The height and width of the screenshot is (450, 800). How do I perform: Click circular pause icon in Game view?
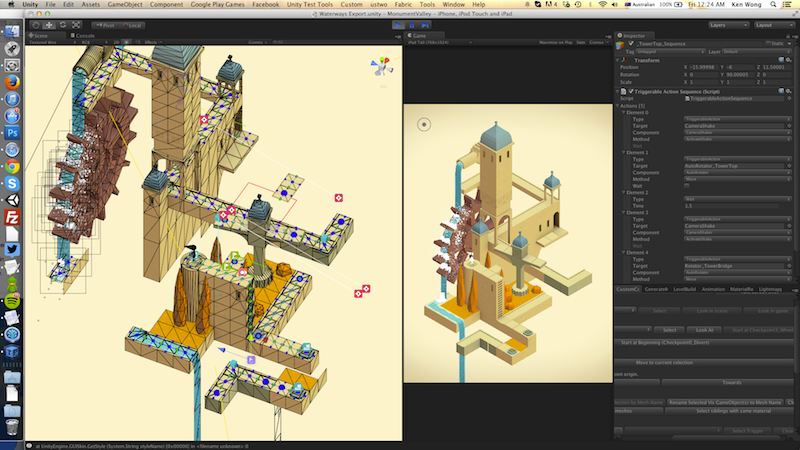[424, 124]
